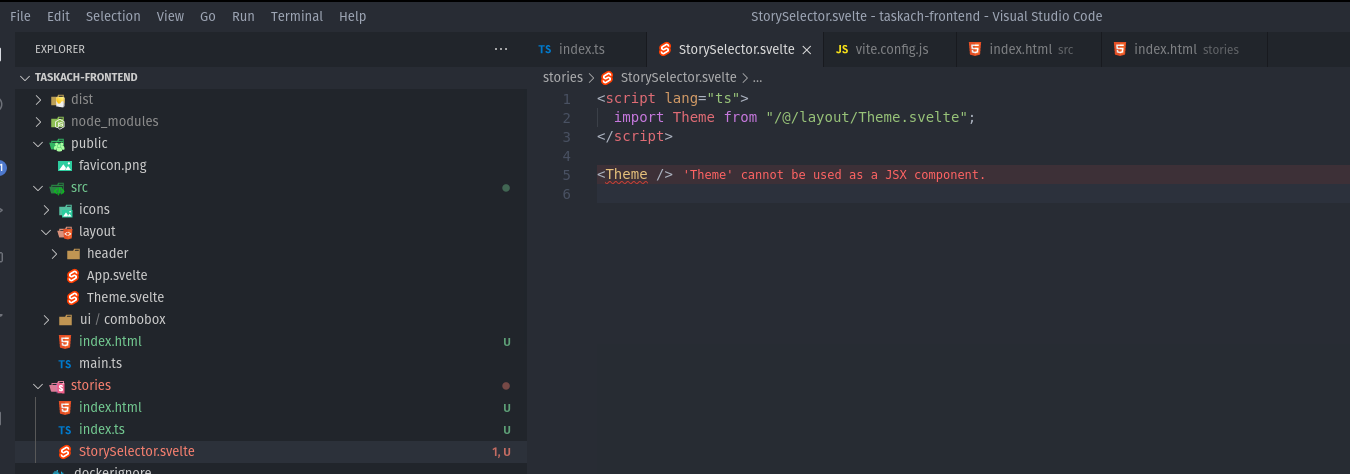Open the Go menu
The image size is (1350, 474).
point(207,16)
